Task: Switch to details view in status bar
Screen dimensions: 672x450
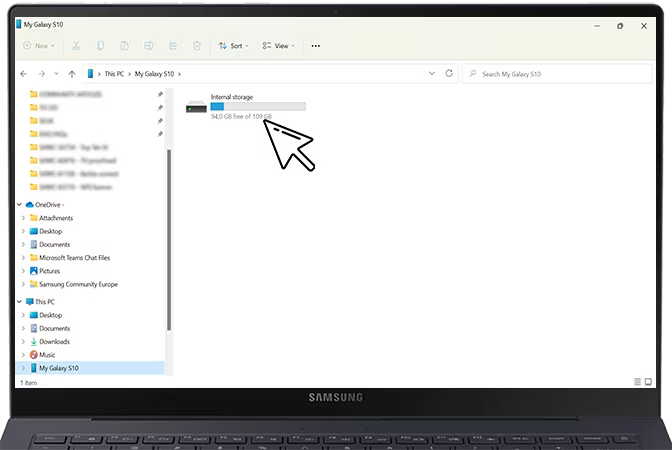Action: point(637,381)
